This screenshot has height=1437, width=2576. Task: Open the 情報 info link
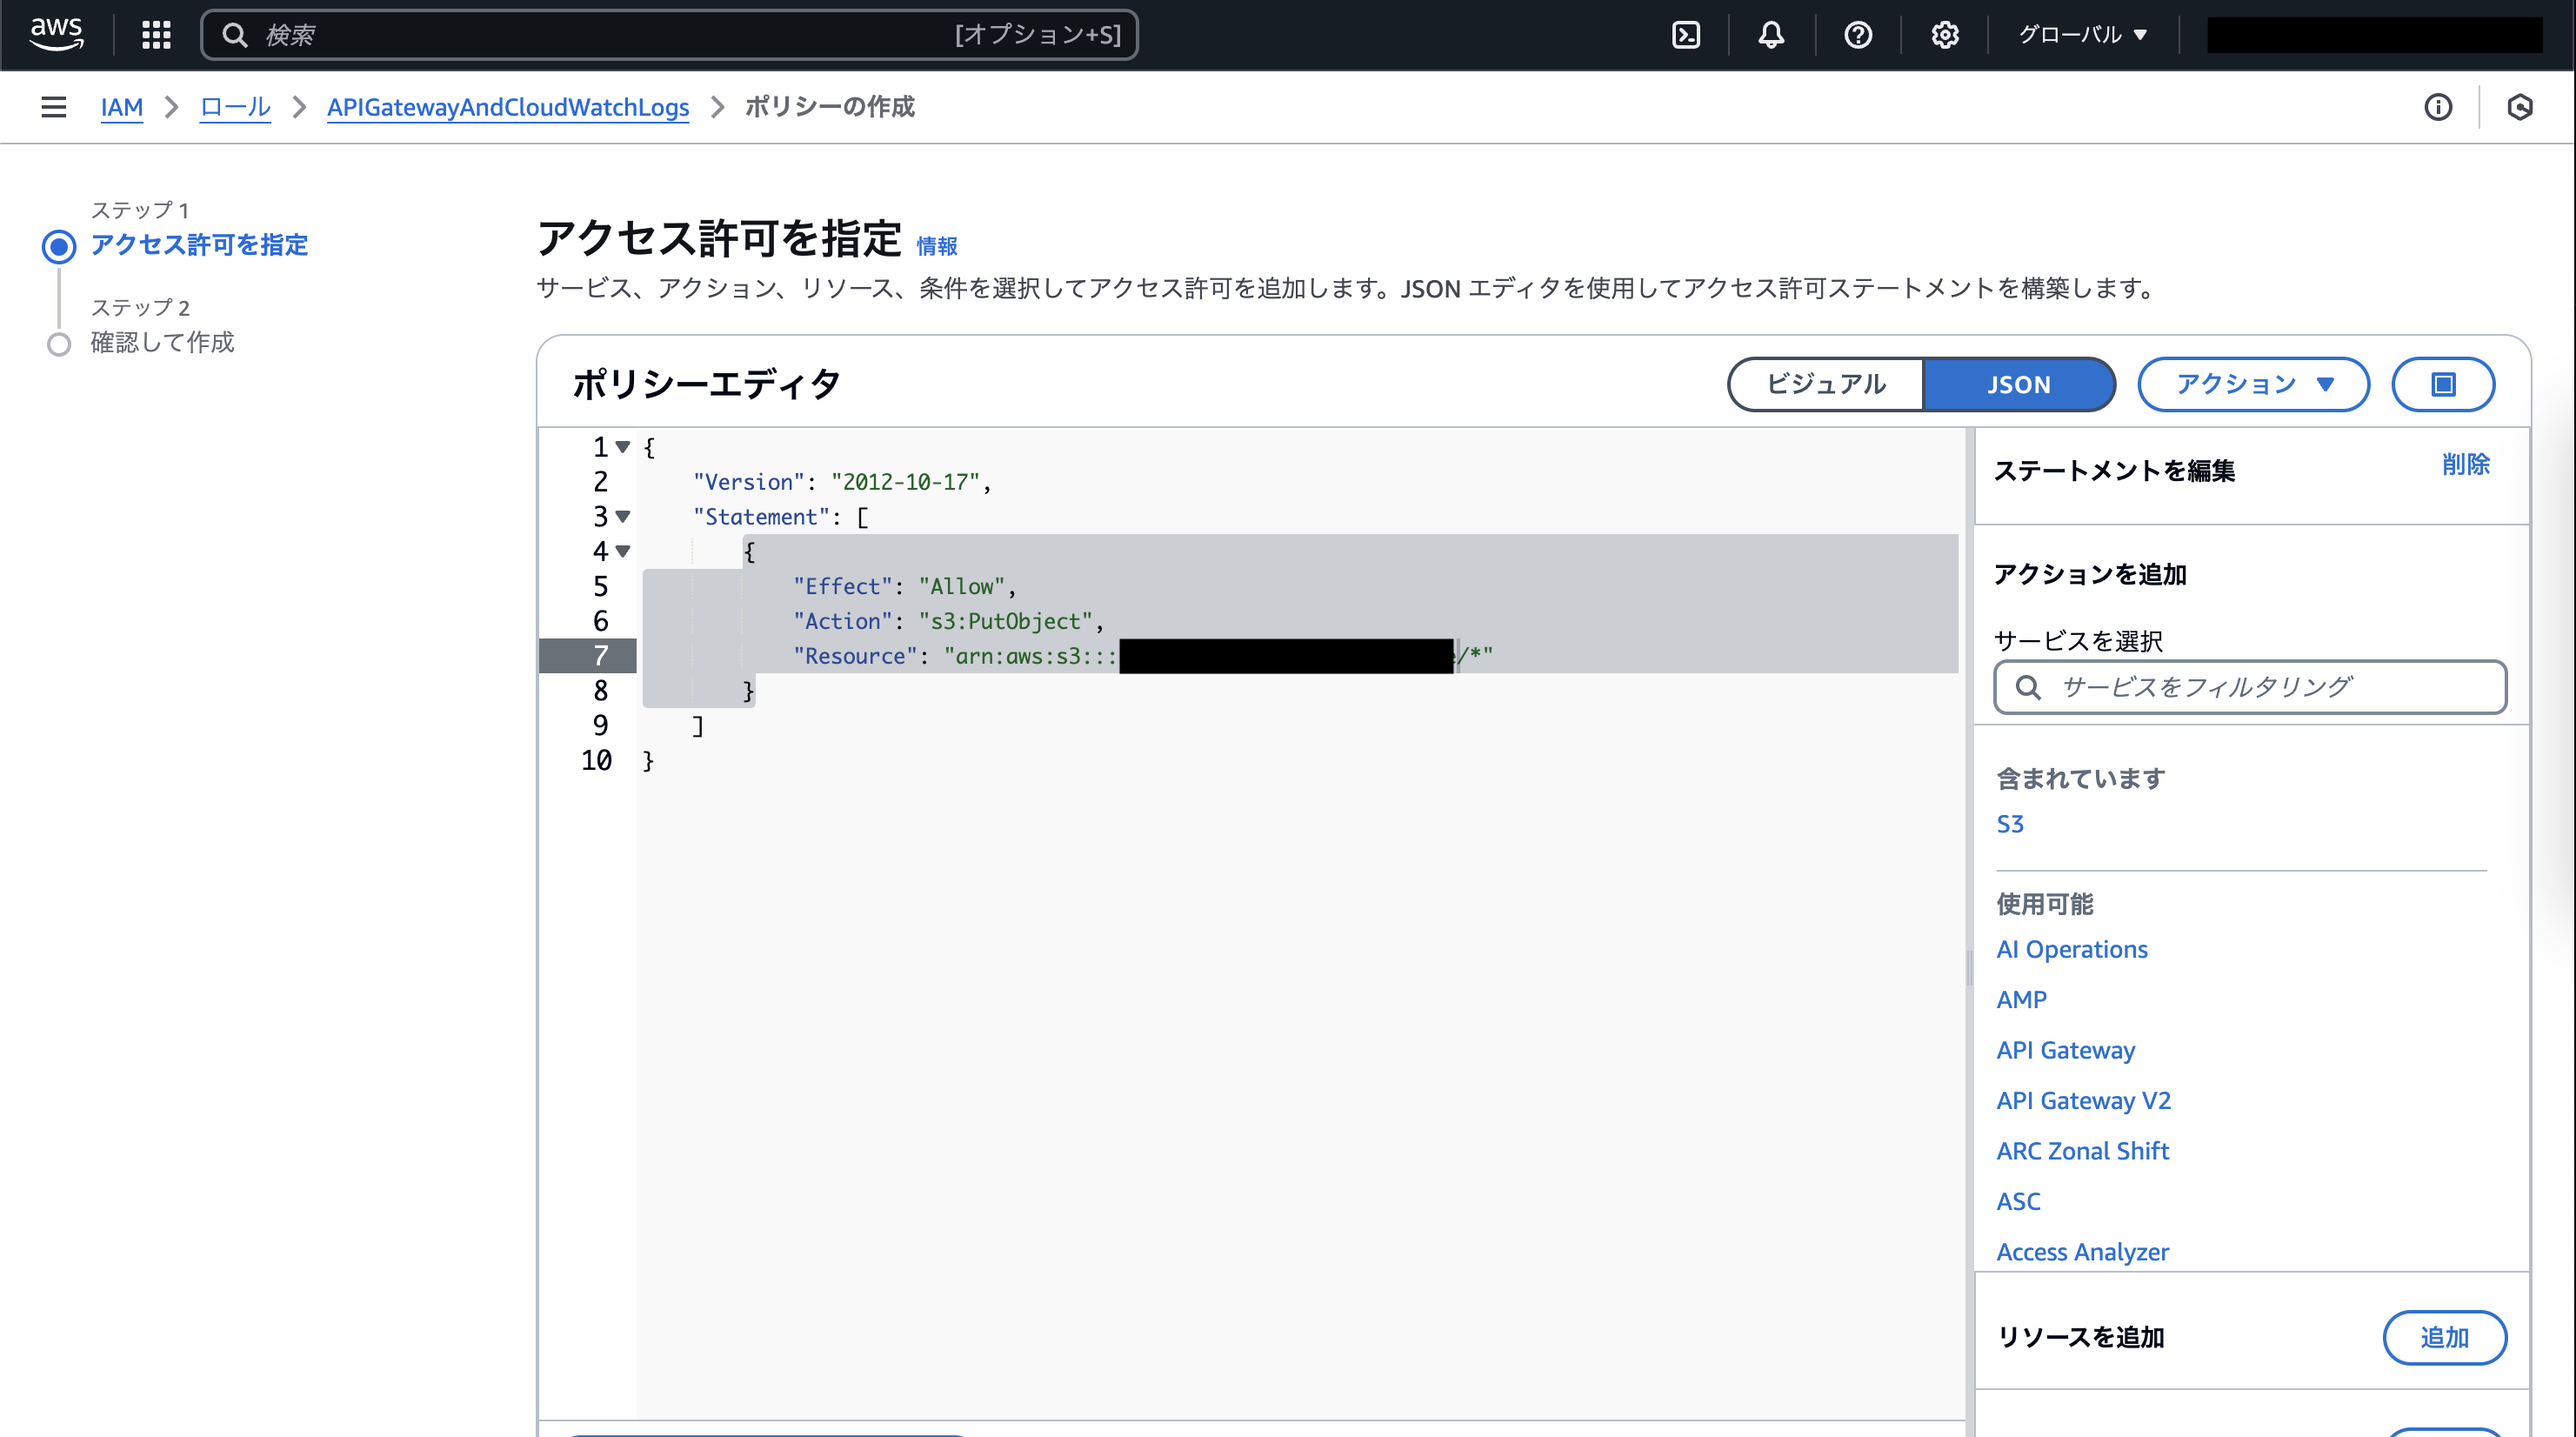point(937,246)
